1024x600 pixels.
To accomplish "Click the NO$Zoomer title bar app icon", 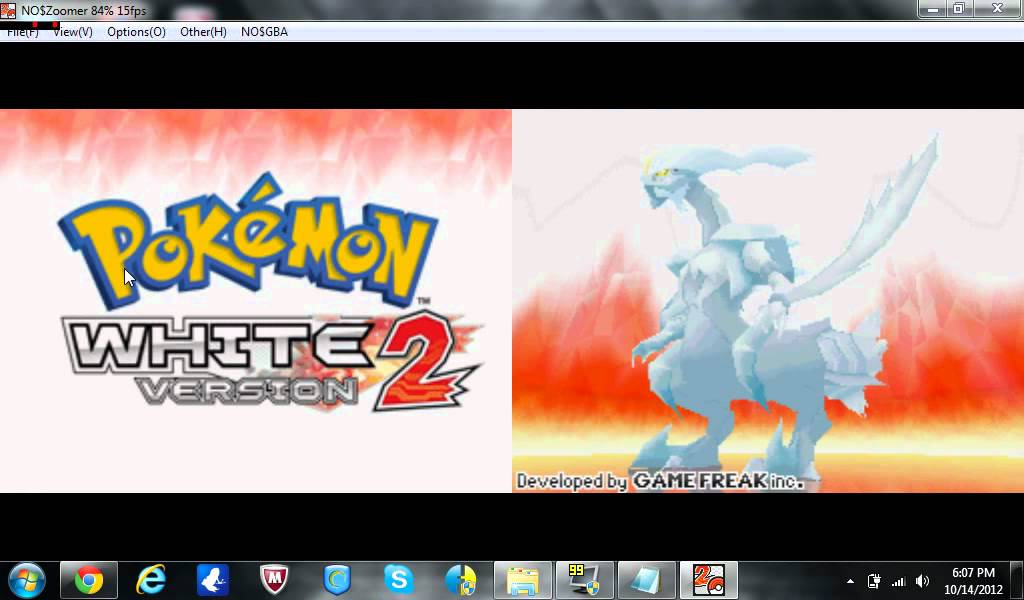I will click(x=8, y=10).
